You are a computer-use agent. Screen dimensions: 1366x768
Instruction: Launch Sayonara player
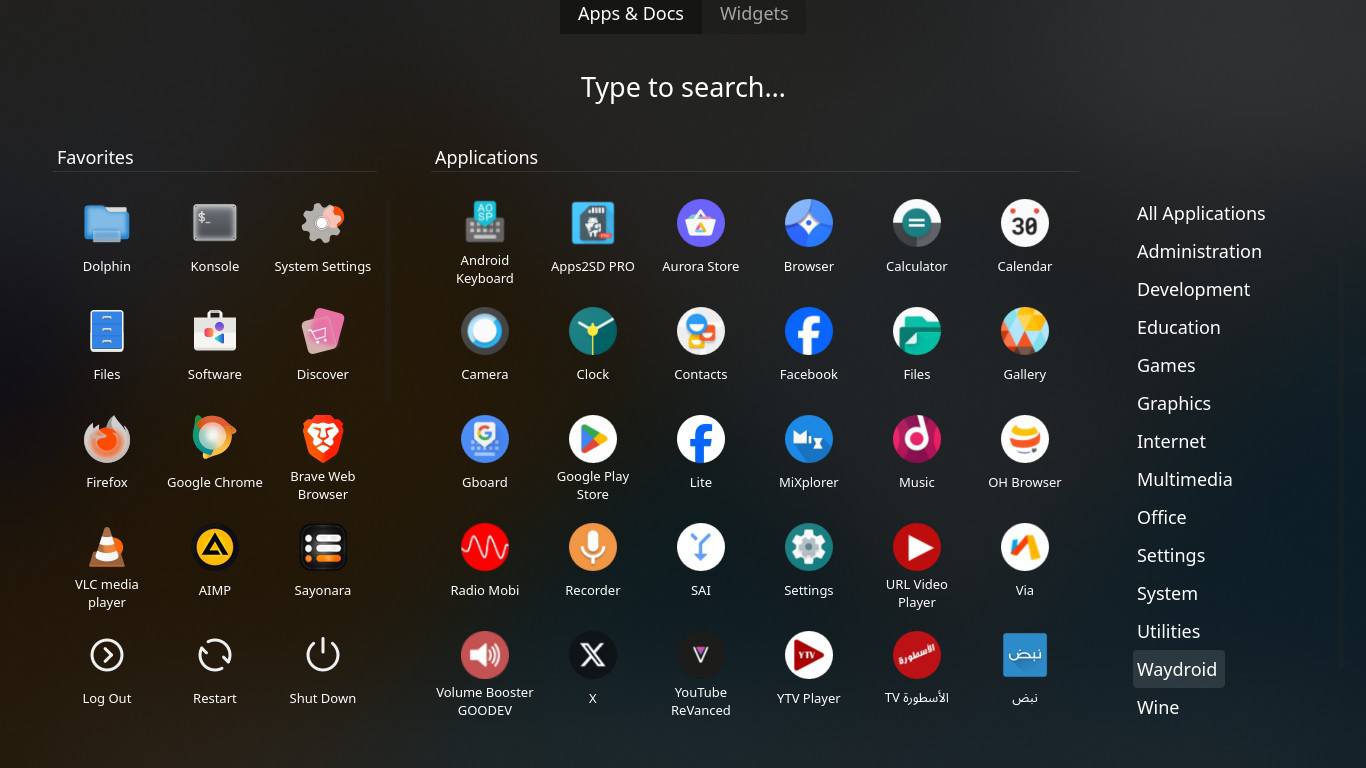pos(323,547)
